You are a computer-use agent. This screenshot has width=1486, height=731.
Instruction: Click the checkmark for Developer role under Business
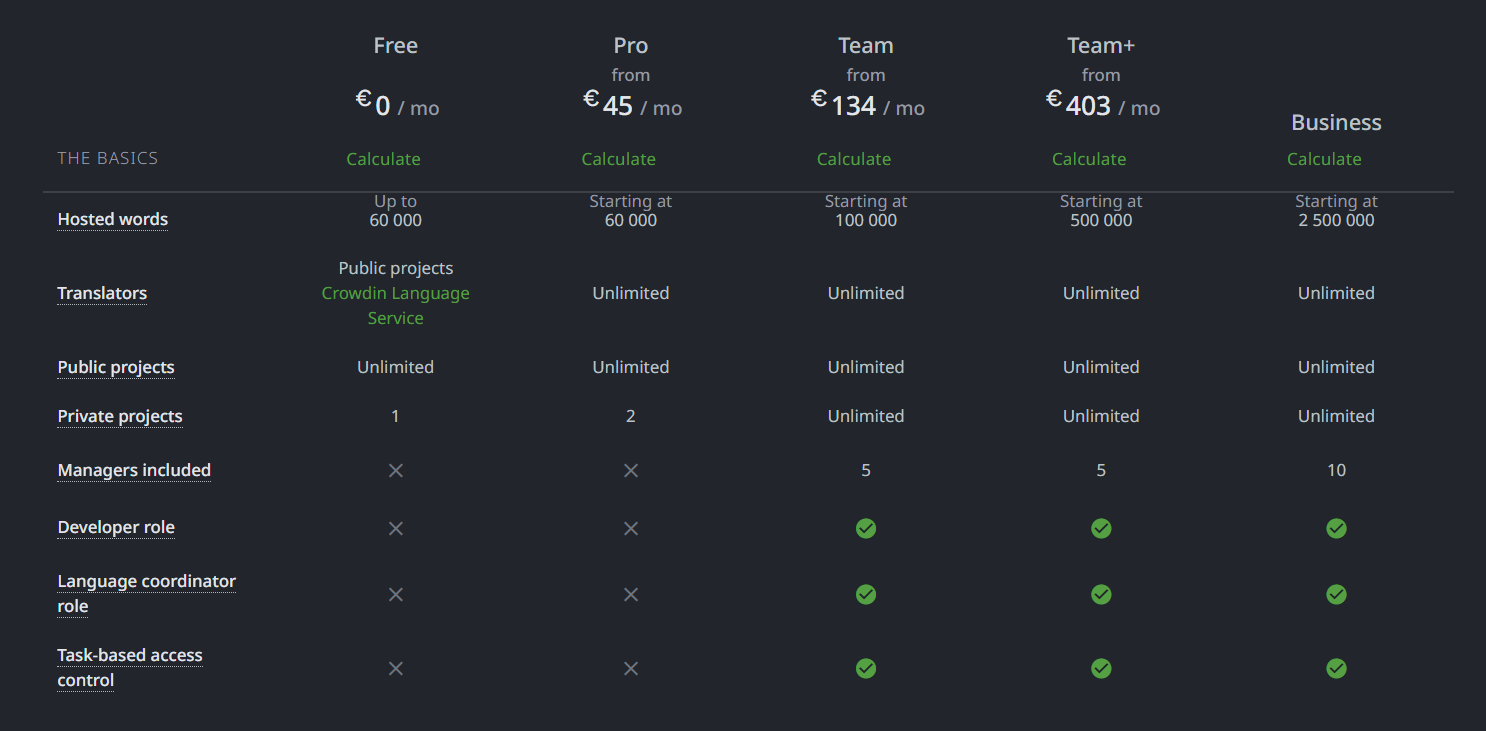1336,528
